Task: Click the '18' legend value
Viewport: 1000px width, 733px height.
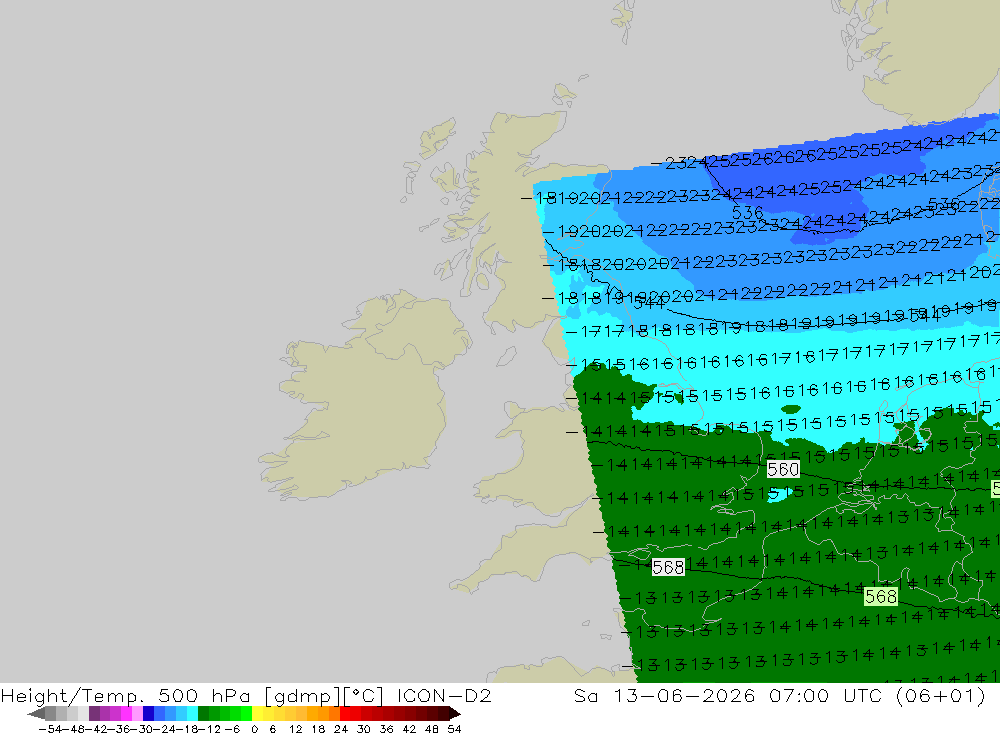Action: coord(318,729)
